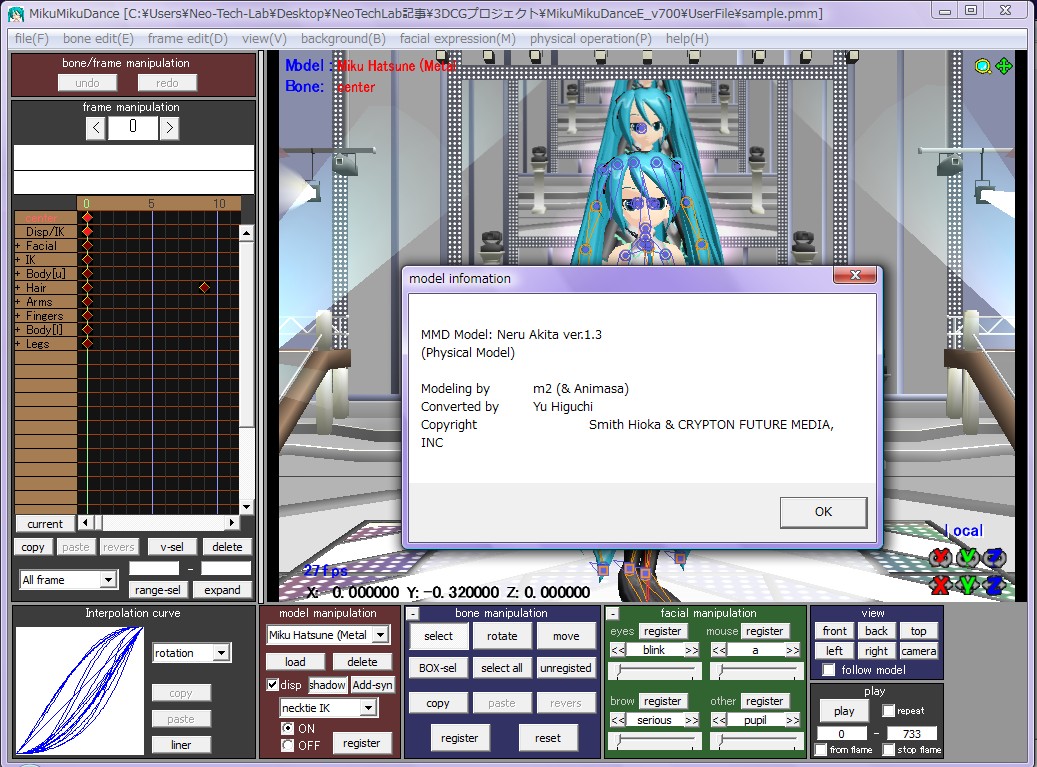Open the physical operation(P) menu
The width and height of the screenshot is (1037, 767).
(590, 38)
